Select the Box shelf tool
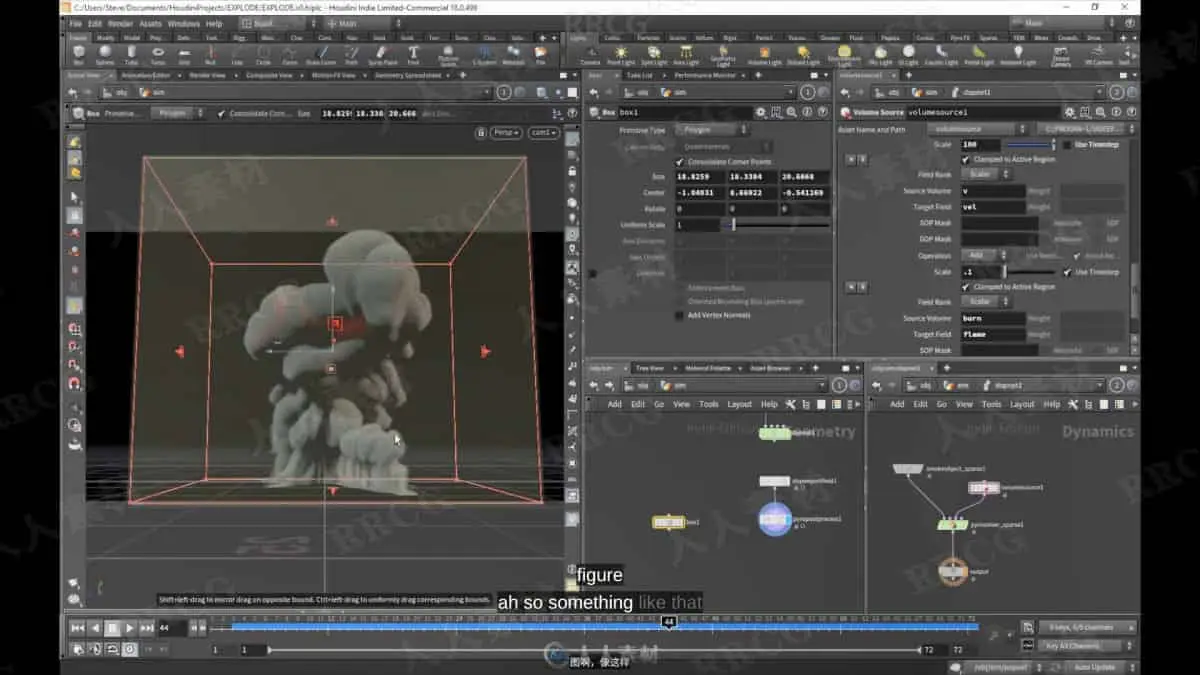This screenshot has height=675, width=1200. (78, 54)
